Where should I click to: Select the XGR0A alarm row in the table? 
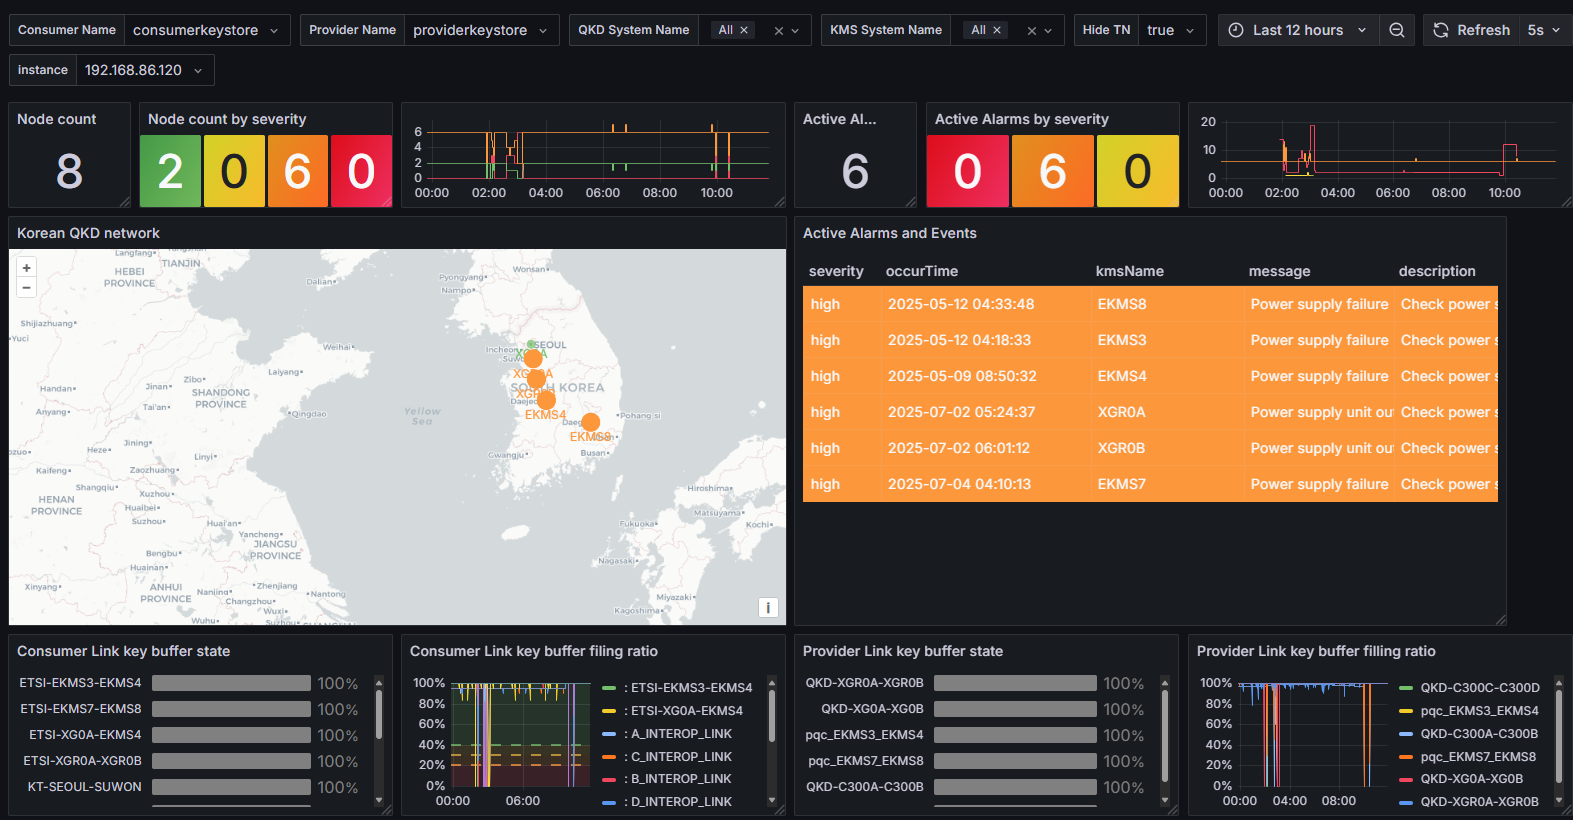click(x=1121, y=412)
